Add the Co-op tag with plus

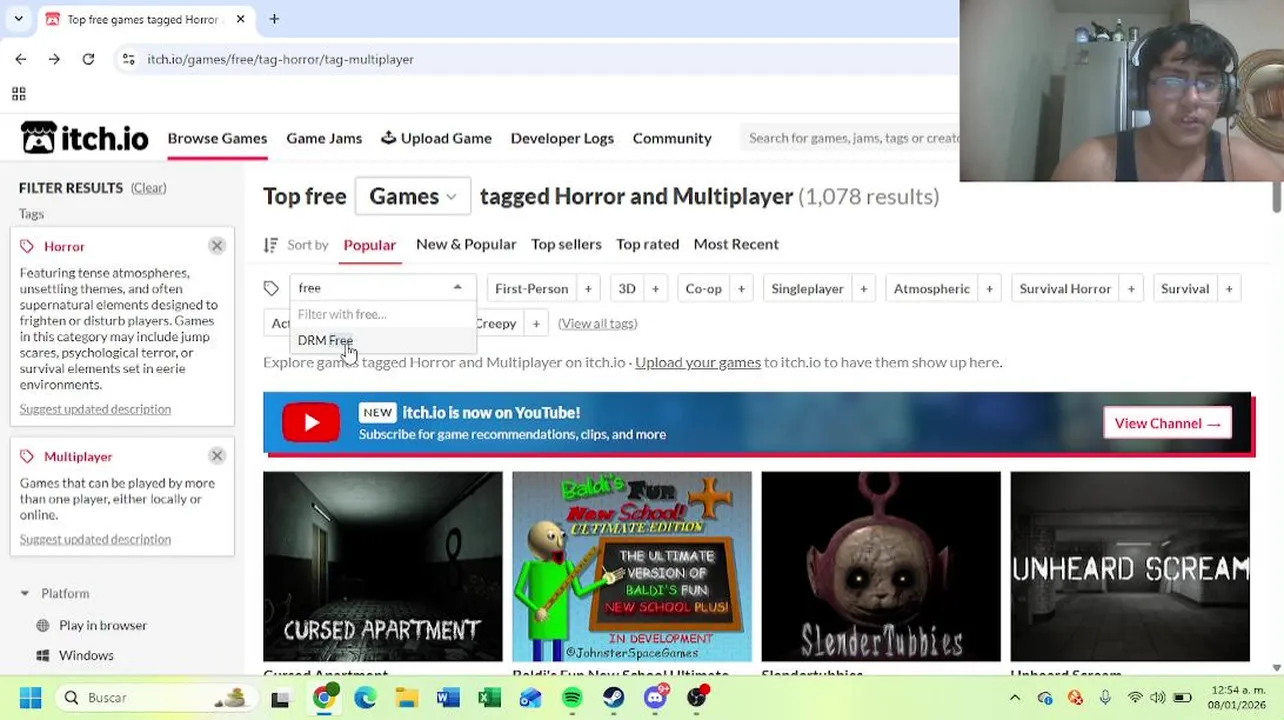[x=741, y=289]
